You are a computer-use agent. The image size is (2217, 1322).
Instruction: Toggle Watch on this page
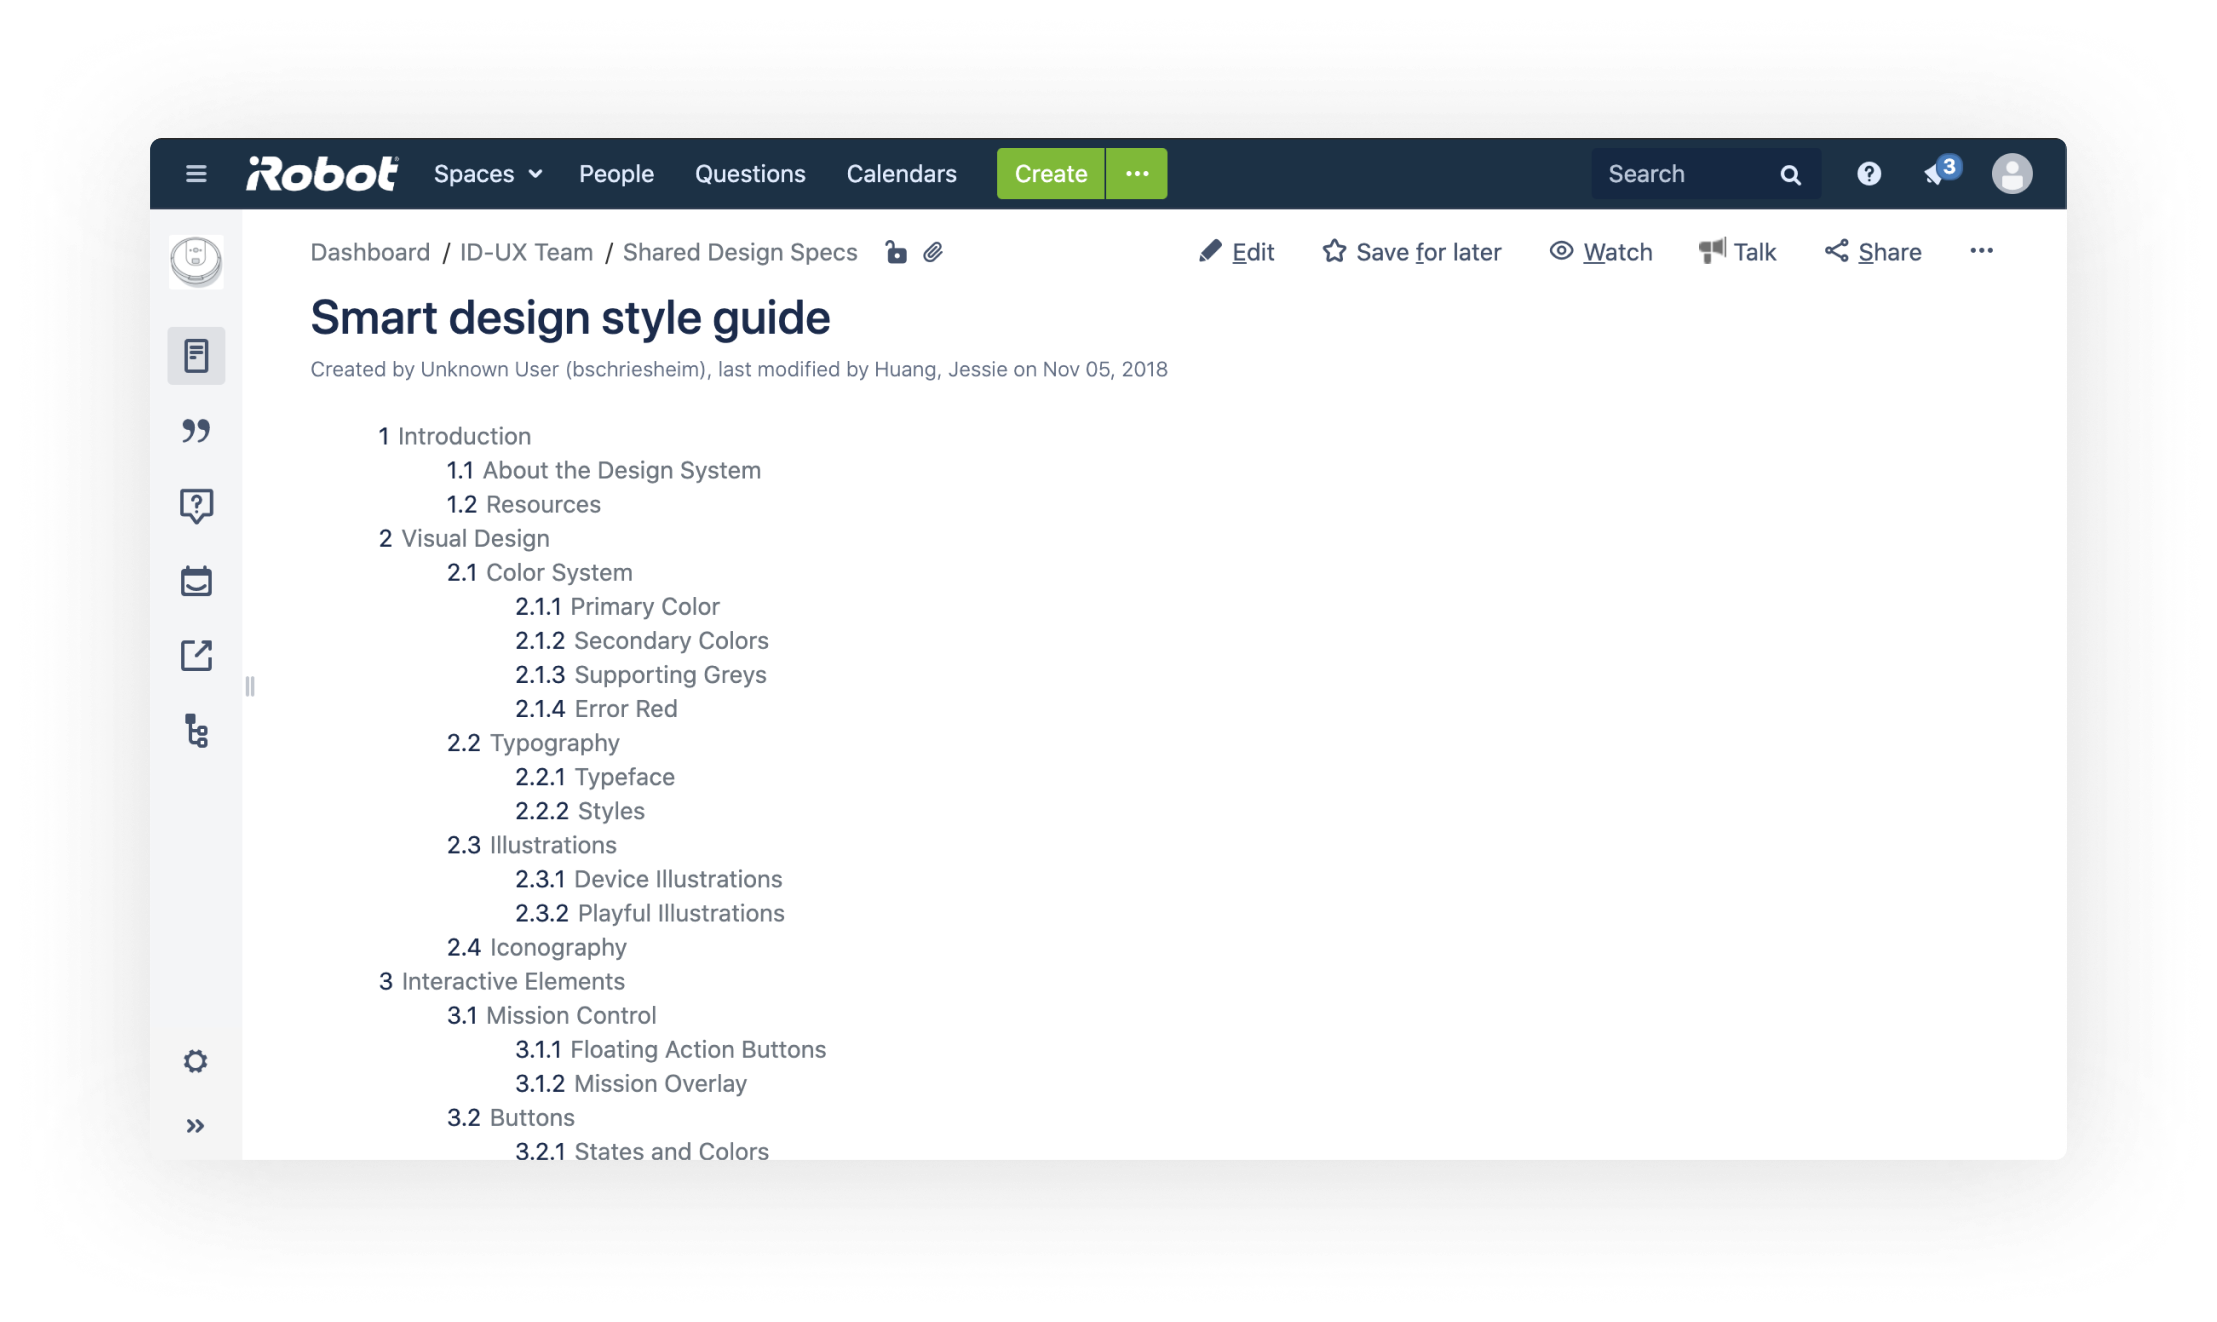(1601, 252)
